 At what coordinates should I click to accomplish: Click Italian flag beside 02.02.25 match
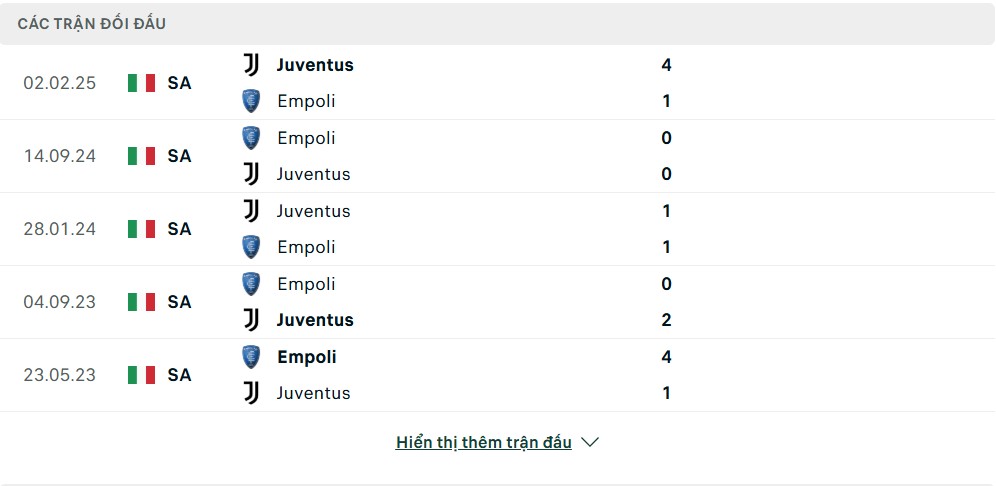click(x=142, y=83)
